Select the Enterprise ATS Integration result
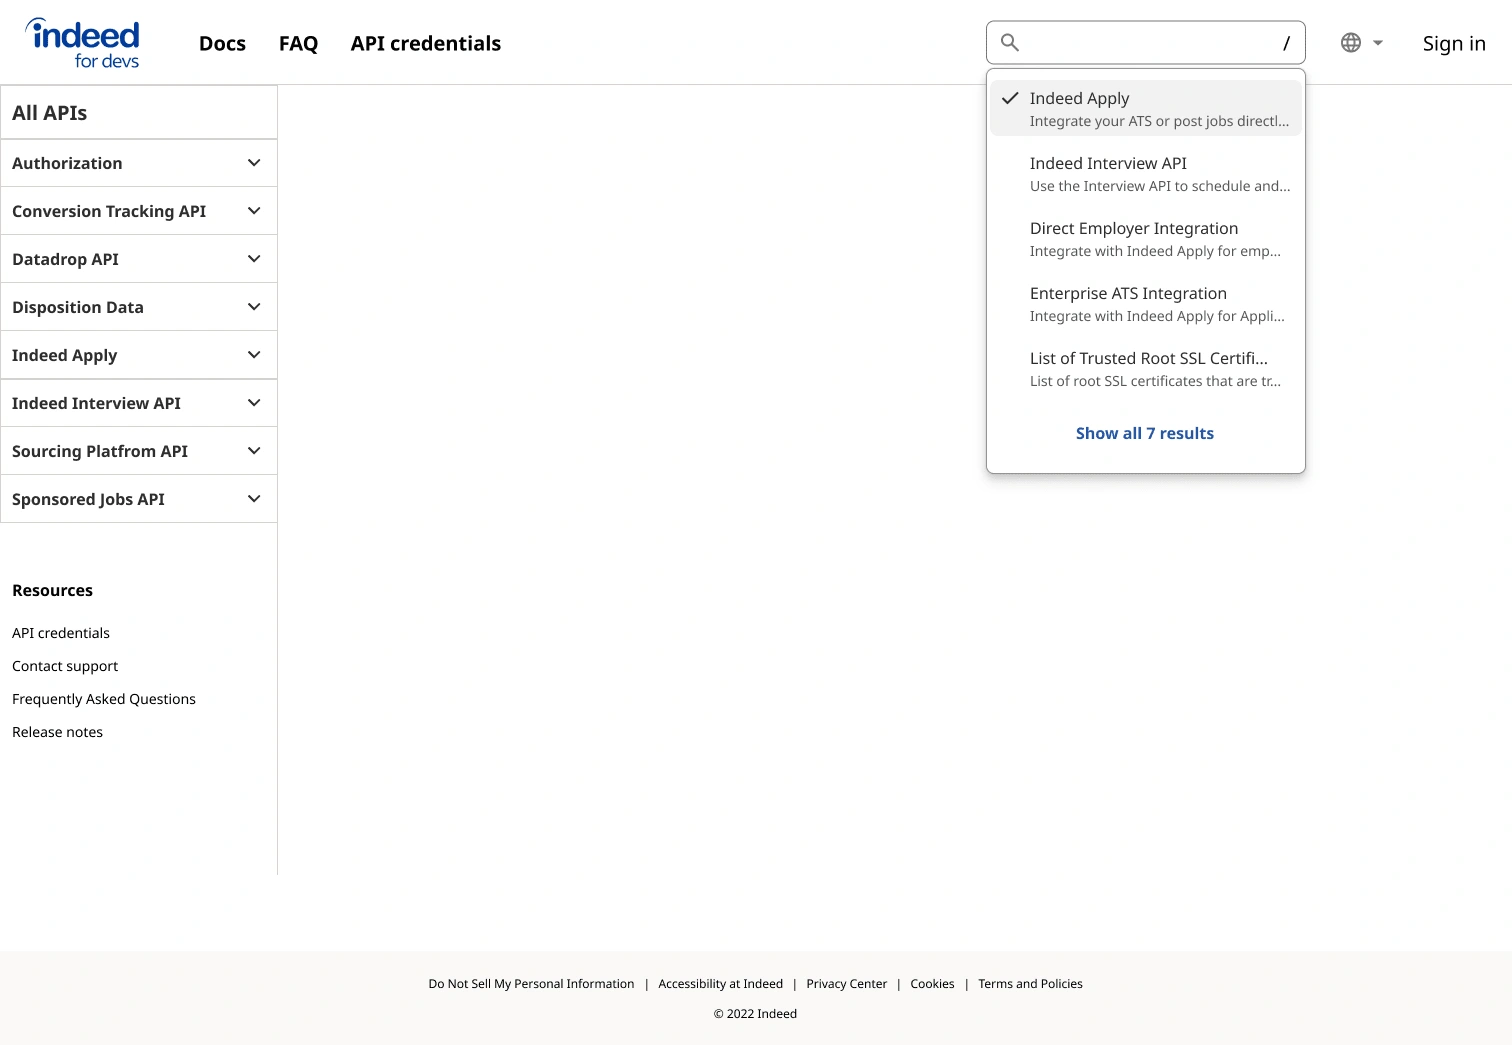 coord(1146,304)
